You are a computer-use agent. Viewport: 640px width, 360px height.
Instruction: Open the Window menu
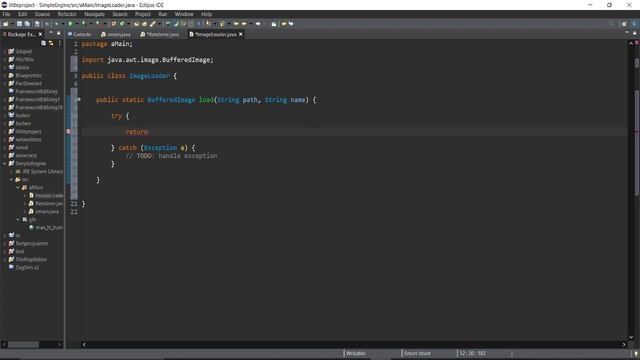(x=184, y=14)
